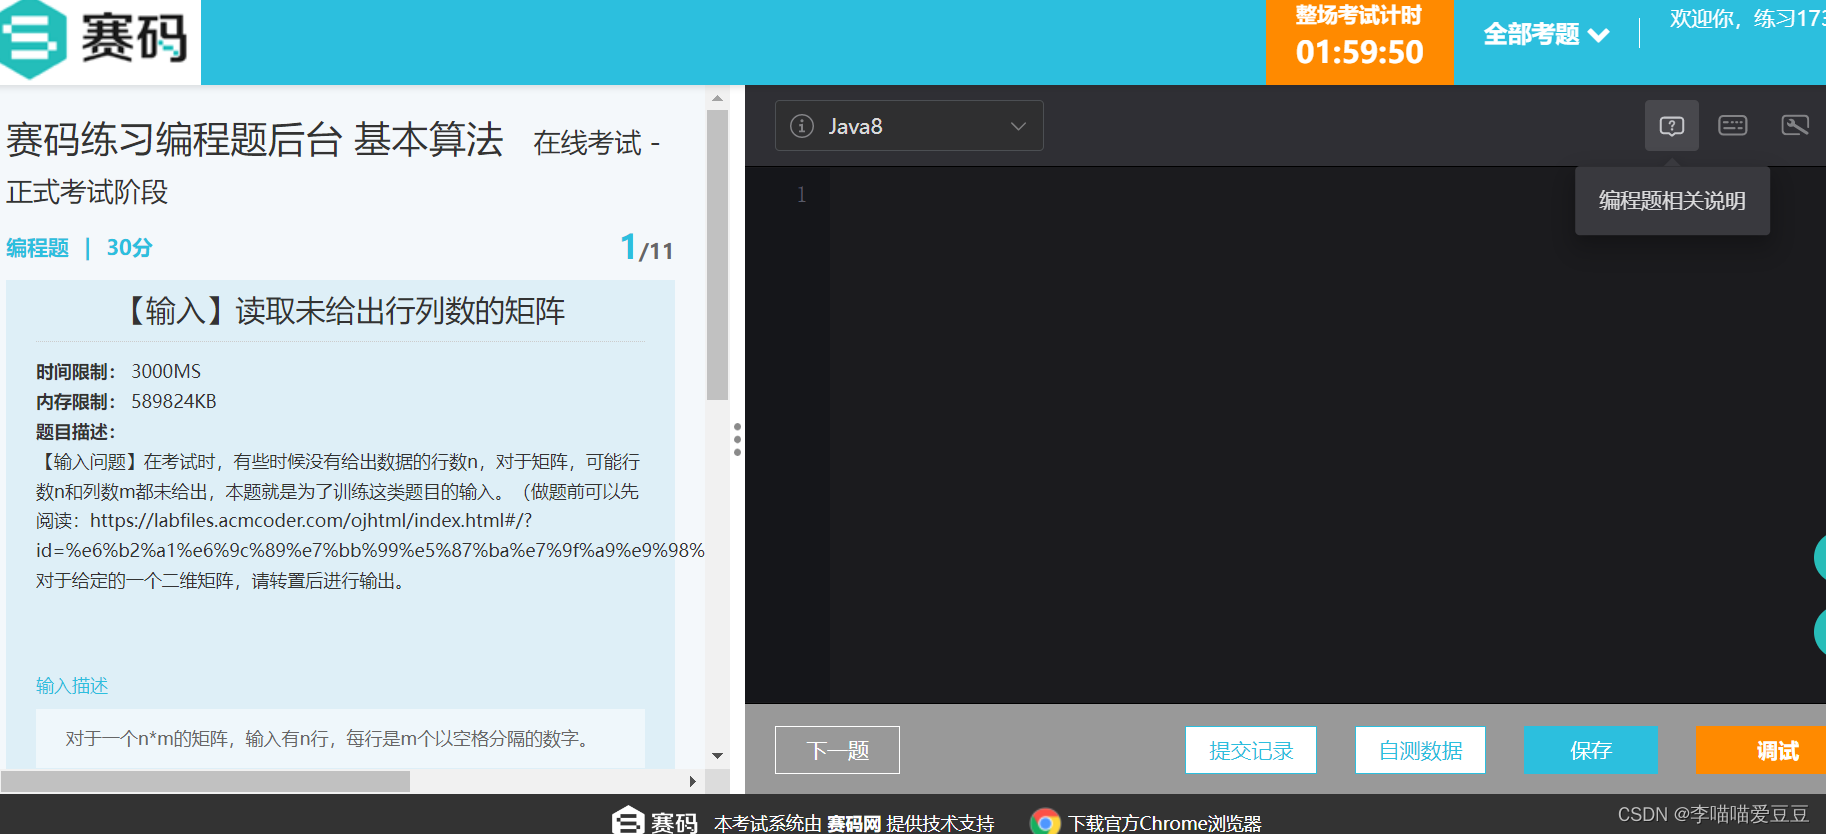The height and width of the screenshot is (834, 1826).
Task: Click the 赛码 logo icon in header
Action: [33, 40]
